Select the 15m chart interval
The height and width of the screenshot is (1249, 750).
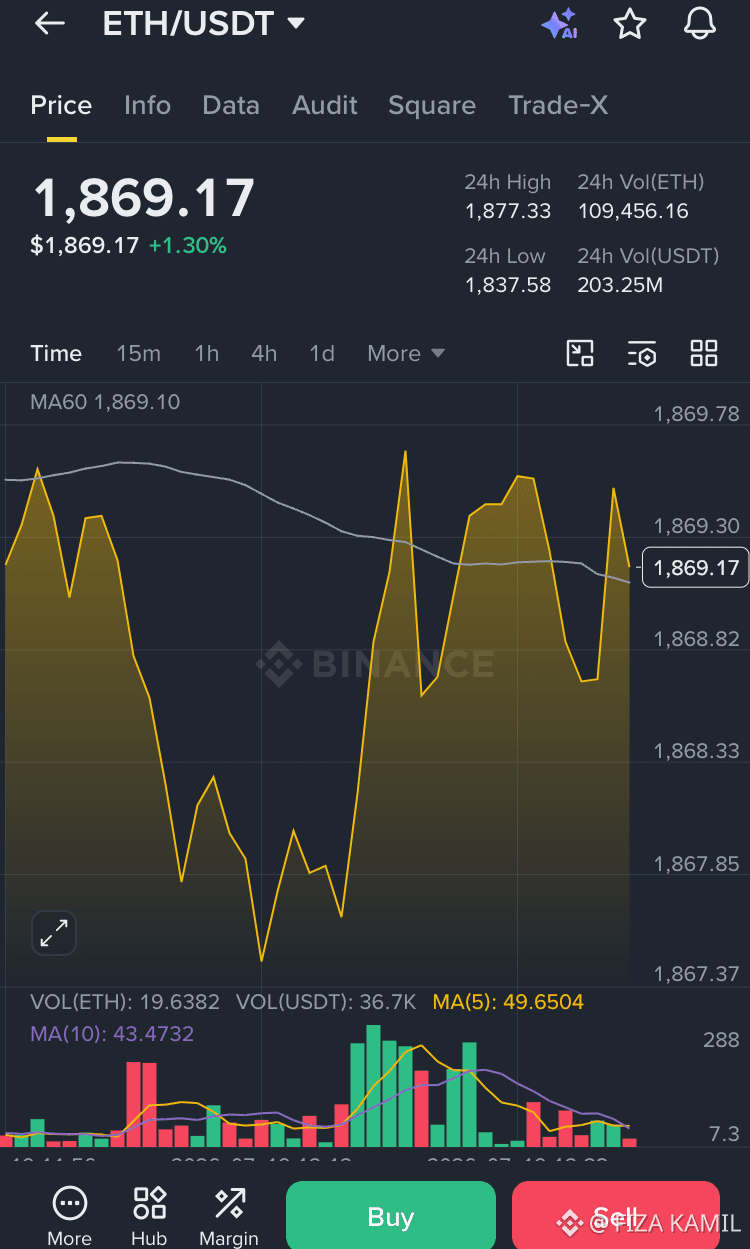pyautogui.click(x=138, y=353)
